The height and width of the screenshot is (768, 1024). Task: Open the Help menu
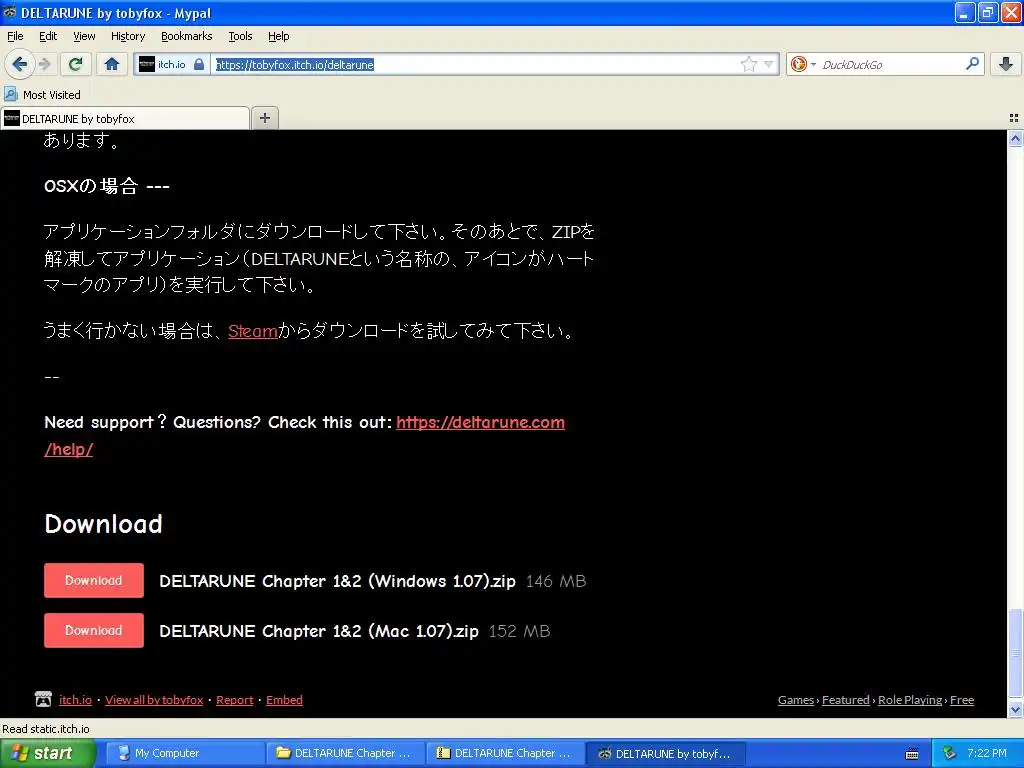(x=278, y=36)
